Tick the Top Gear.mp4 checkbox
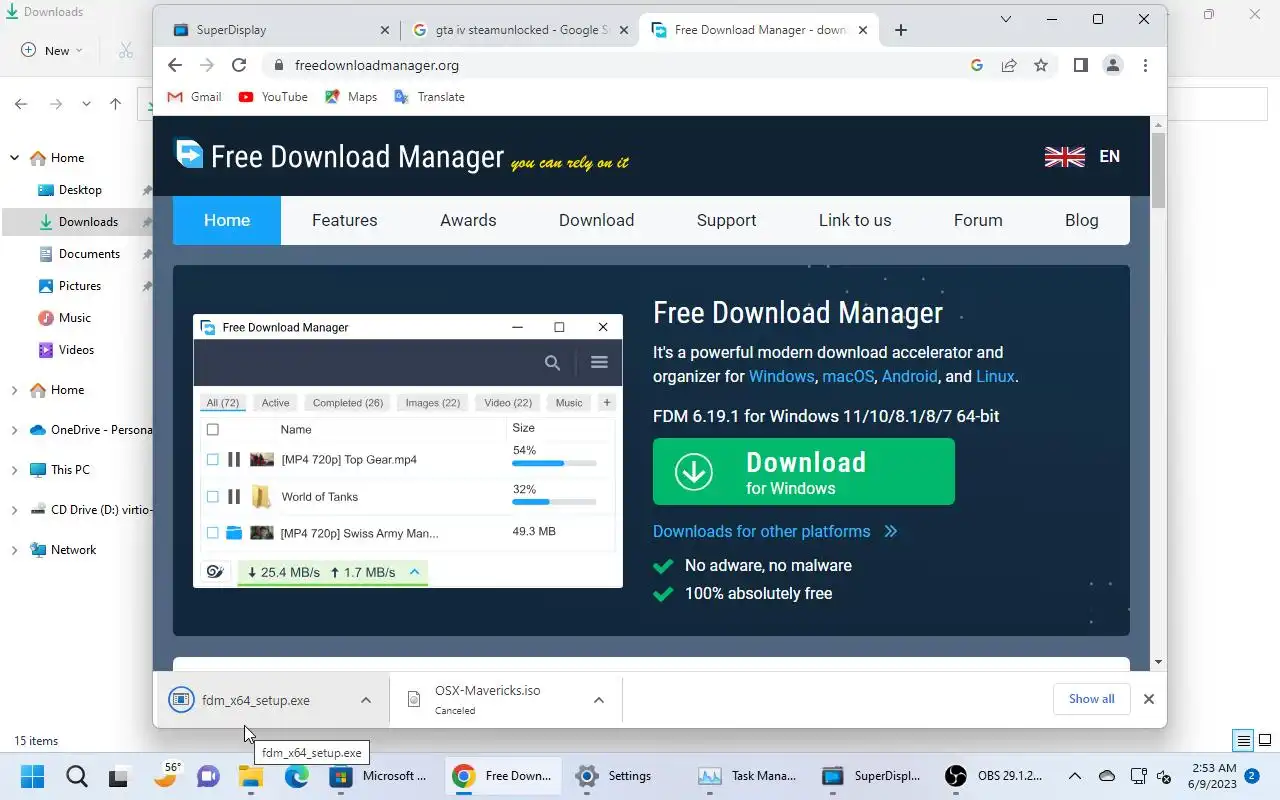This screenshot has height=800, width=1280. [212, 459]
